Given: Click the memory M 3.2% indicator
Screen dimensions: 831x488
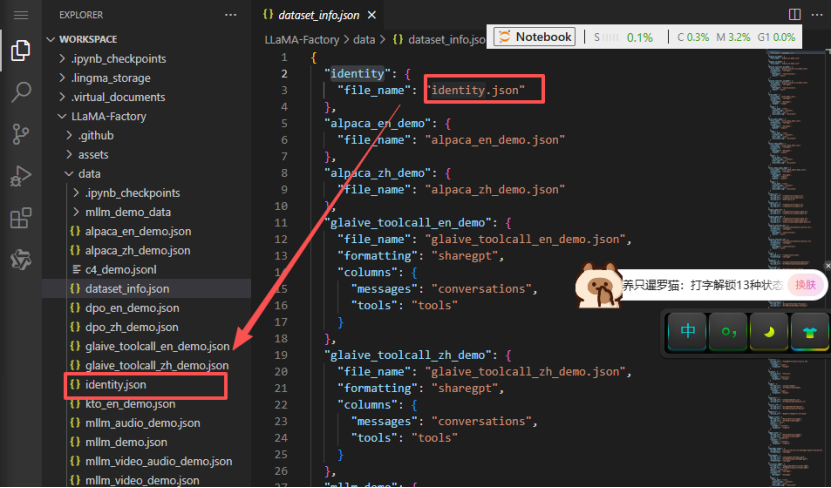Looking at the screenshot, I should (x=733, y=37).
